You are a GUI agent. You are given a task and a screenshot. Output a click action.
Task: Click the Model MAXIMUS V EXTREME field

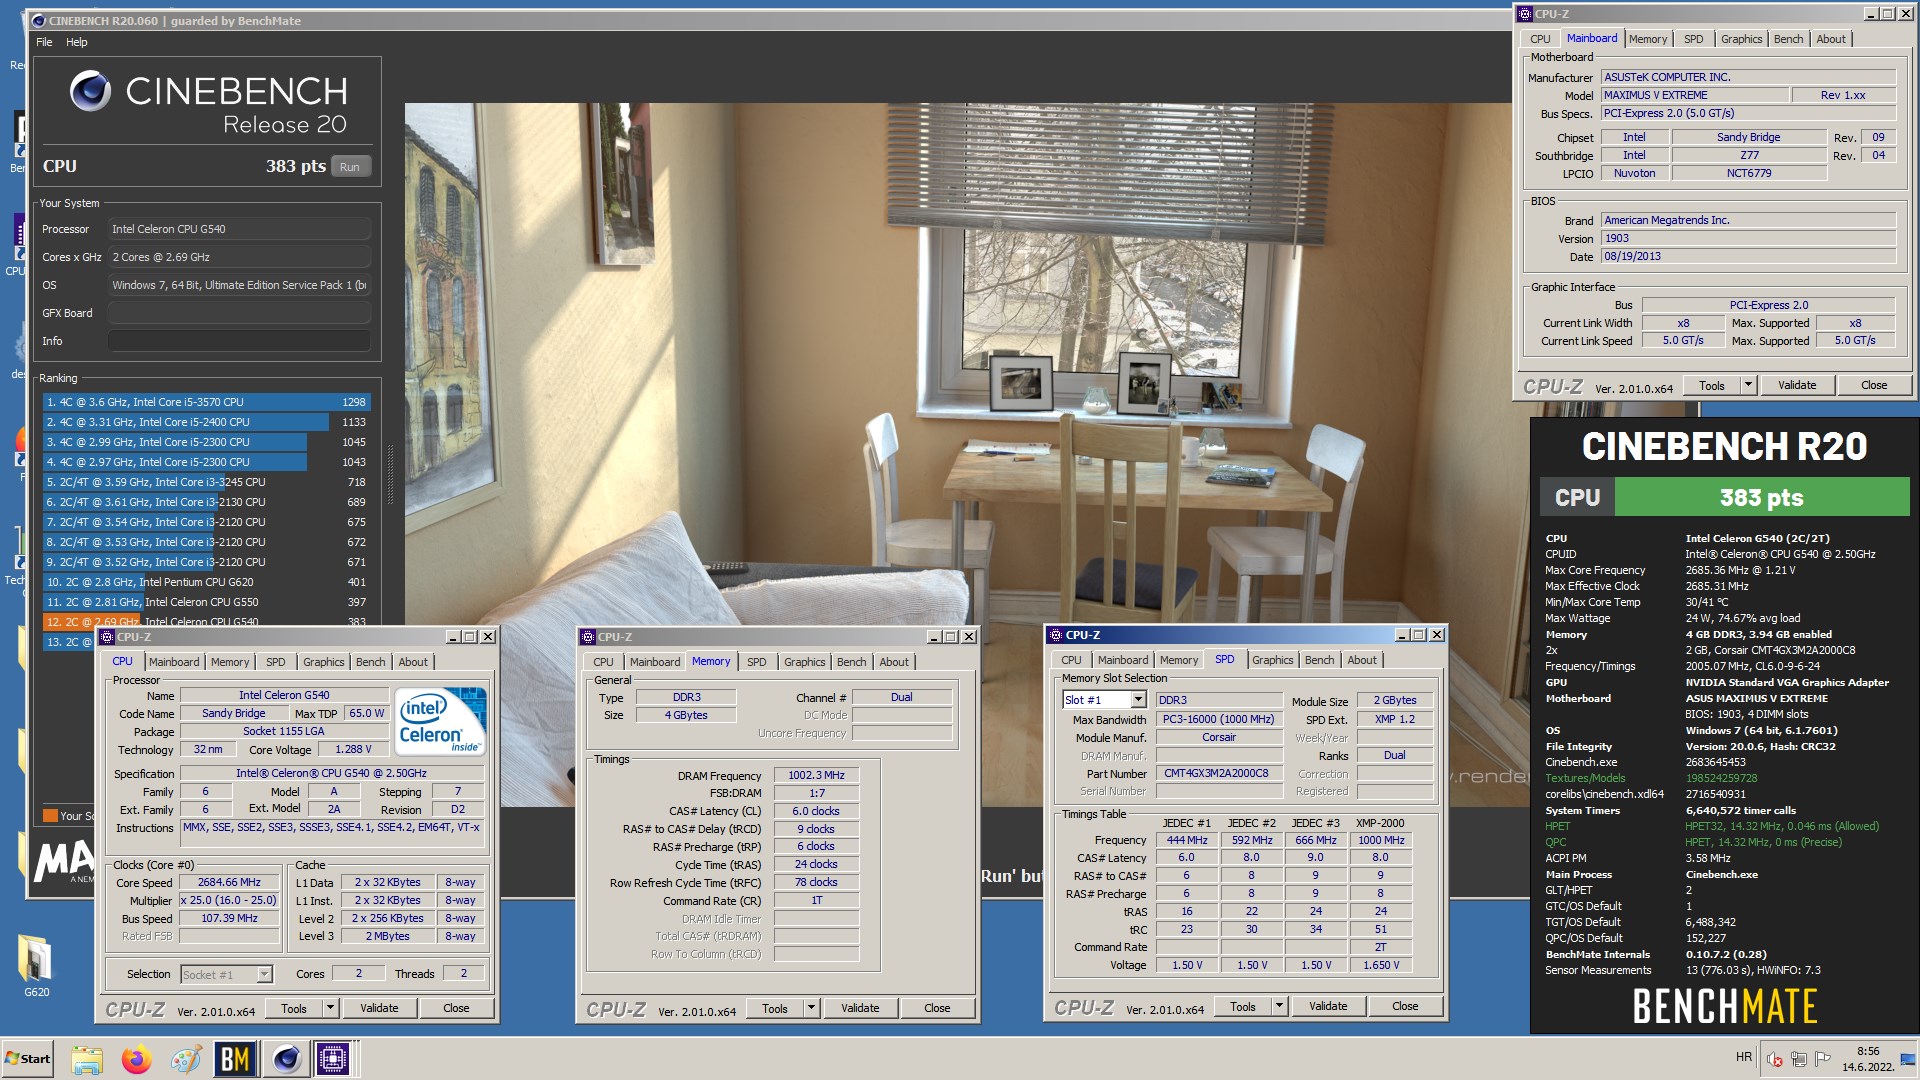tap(1694, 95)
